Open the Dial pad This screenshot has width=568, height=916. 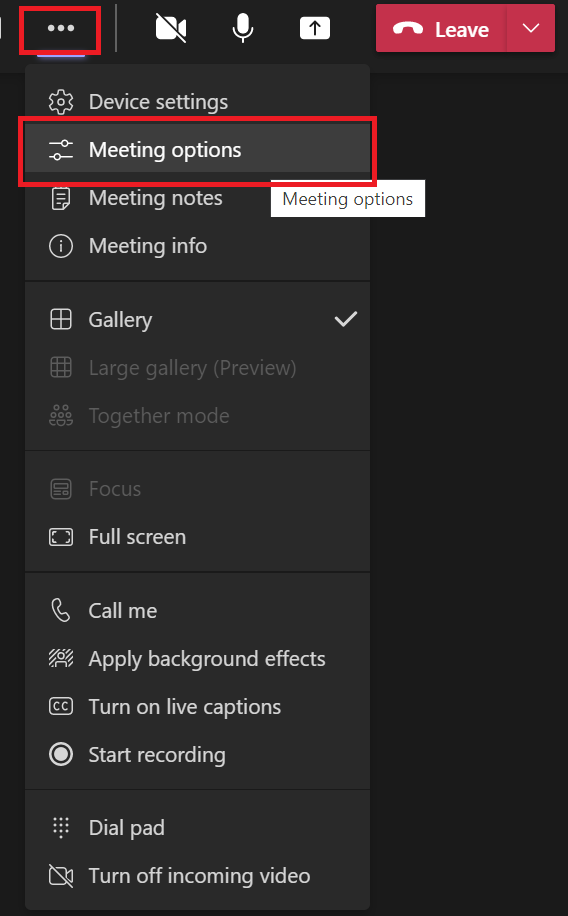[198, 828]
